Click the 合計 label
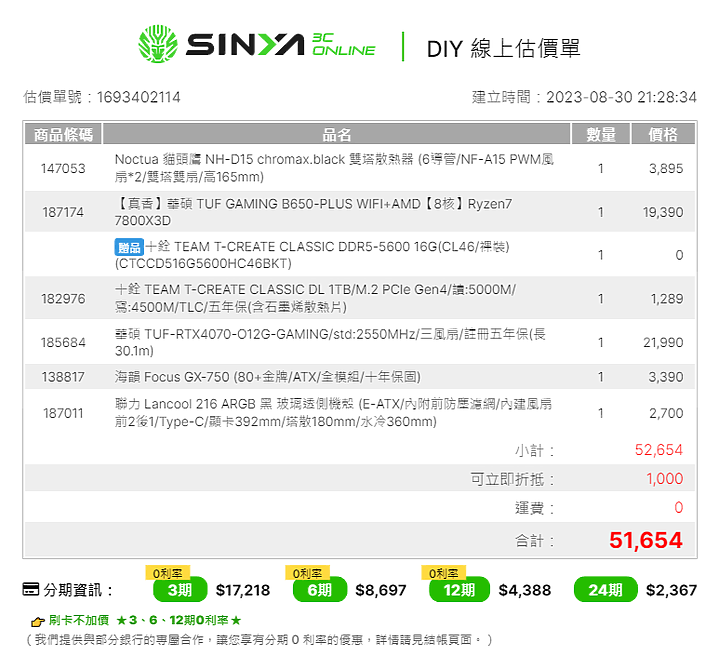Image resolution: width=720 pixels, height=669 pixels. tap(534, 541)
